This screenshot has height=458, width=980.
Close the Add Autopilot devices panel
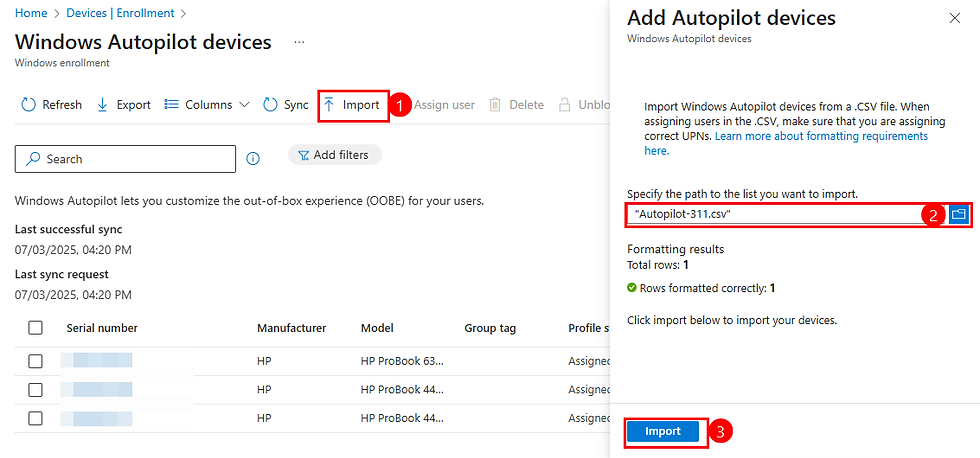tap(954, 18)
